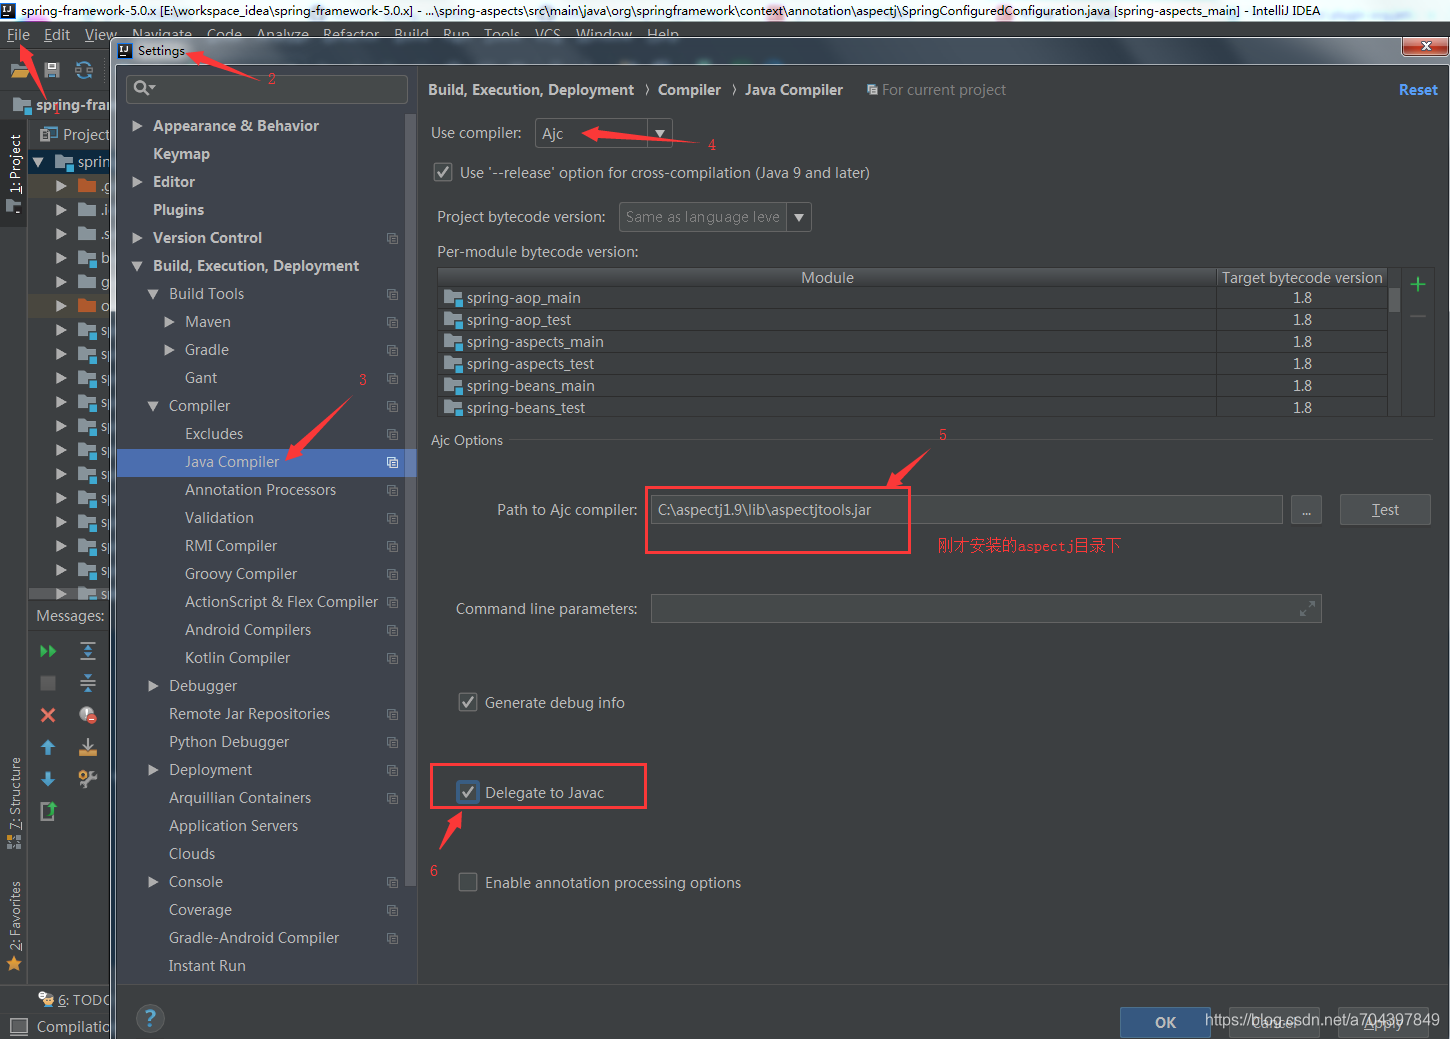The width and height of the screenshot is (1450, 1039).
Task: Open the 7: Structure tool window
Action: (x=14, y=803)
